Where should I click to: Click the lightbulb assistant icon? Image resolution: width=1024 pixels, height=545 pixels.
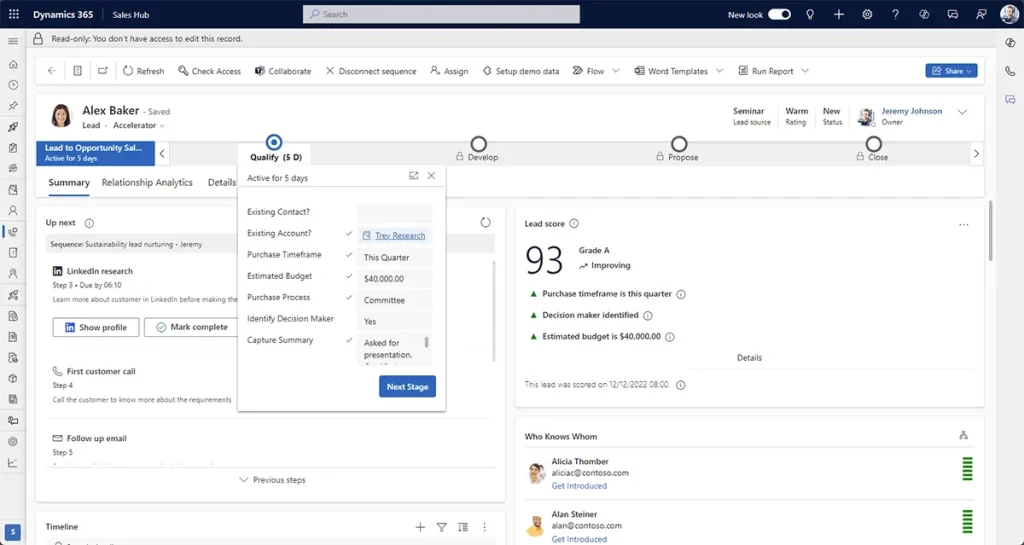pyautogui.click(x=810, y=14)
